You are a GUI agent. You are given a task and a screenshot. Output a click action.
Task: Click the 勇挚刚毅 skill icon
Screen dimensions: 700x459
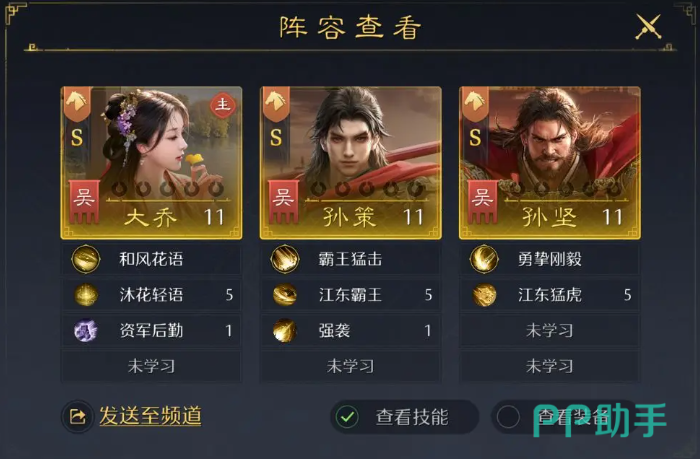pyautogui.click(x=484, y=259)
